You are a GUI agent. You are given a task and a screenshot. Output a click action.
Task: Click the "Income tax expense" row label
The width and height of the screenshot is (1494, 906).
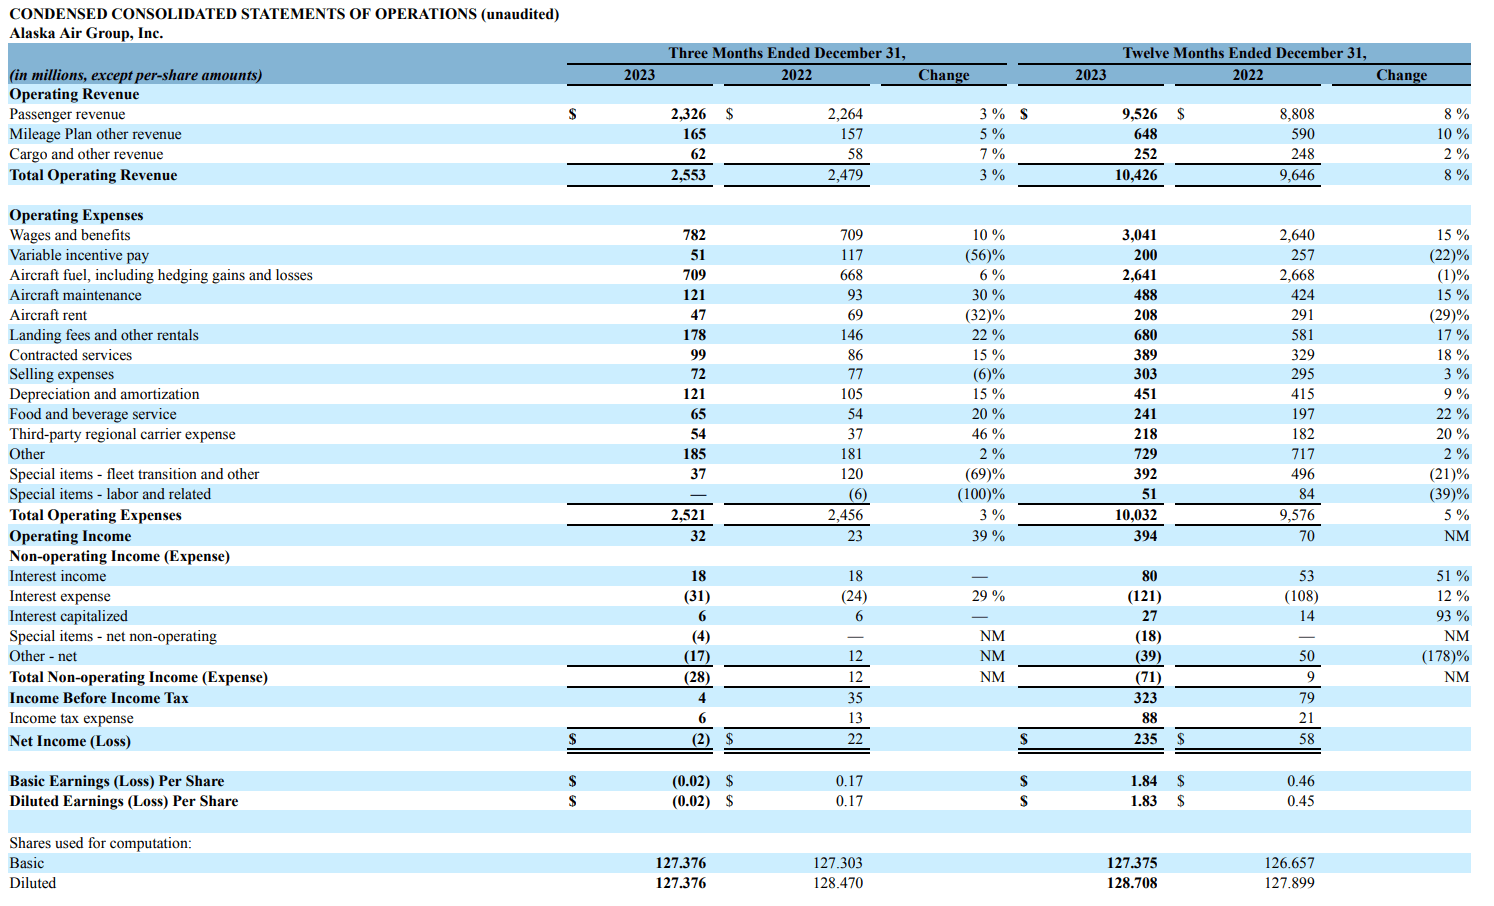point(71,718)
